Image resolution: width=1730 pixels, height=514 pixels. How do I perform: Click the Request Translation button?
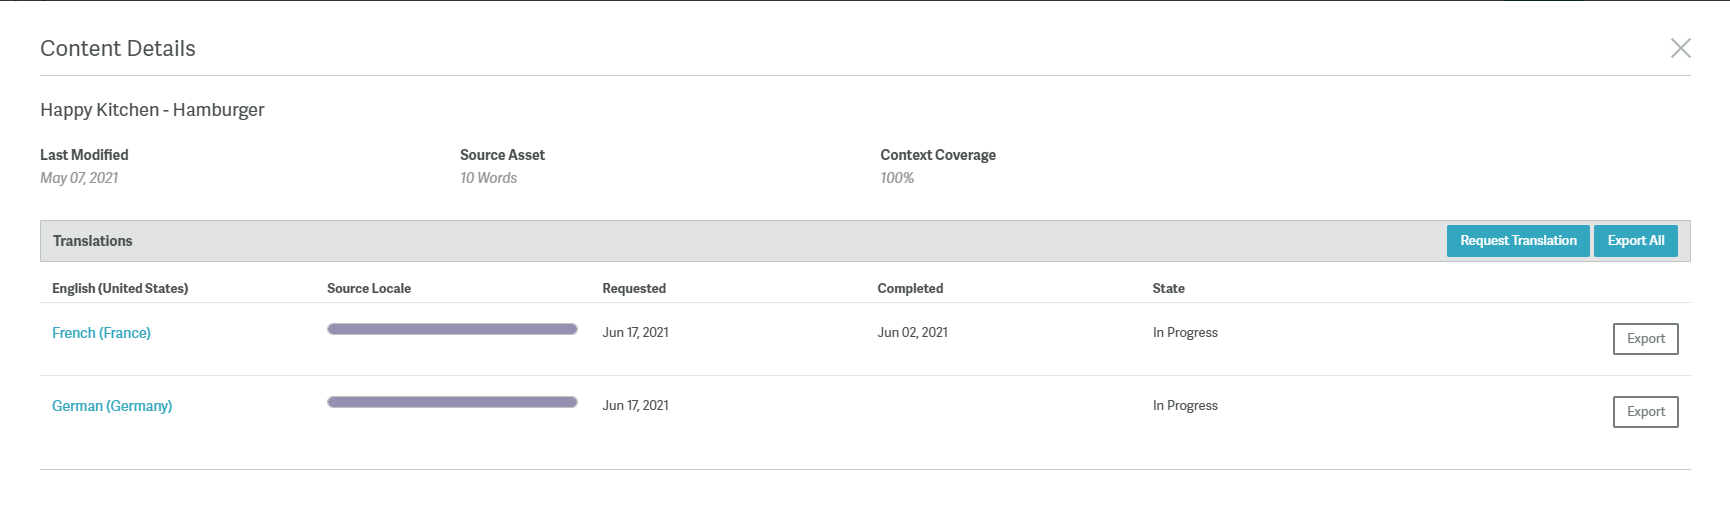point(1517,241)
